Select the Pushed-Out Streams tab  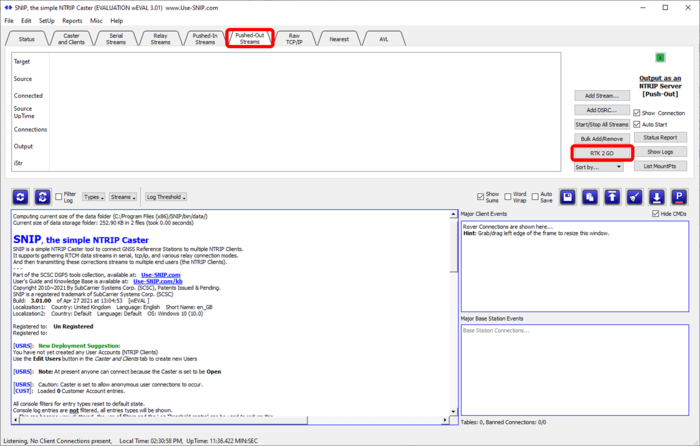pyautogui.click(x=250, y=38)
